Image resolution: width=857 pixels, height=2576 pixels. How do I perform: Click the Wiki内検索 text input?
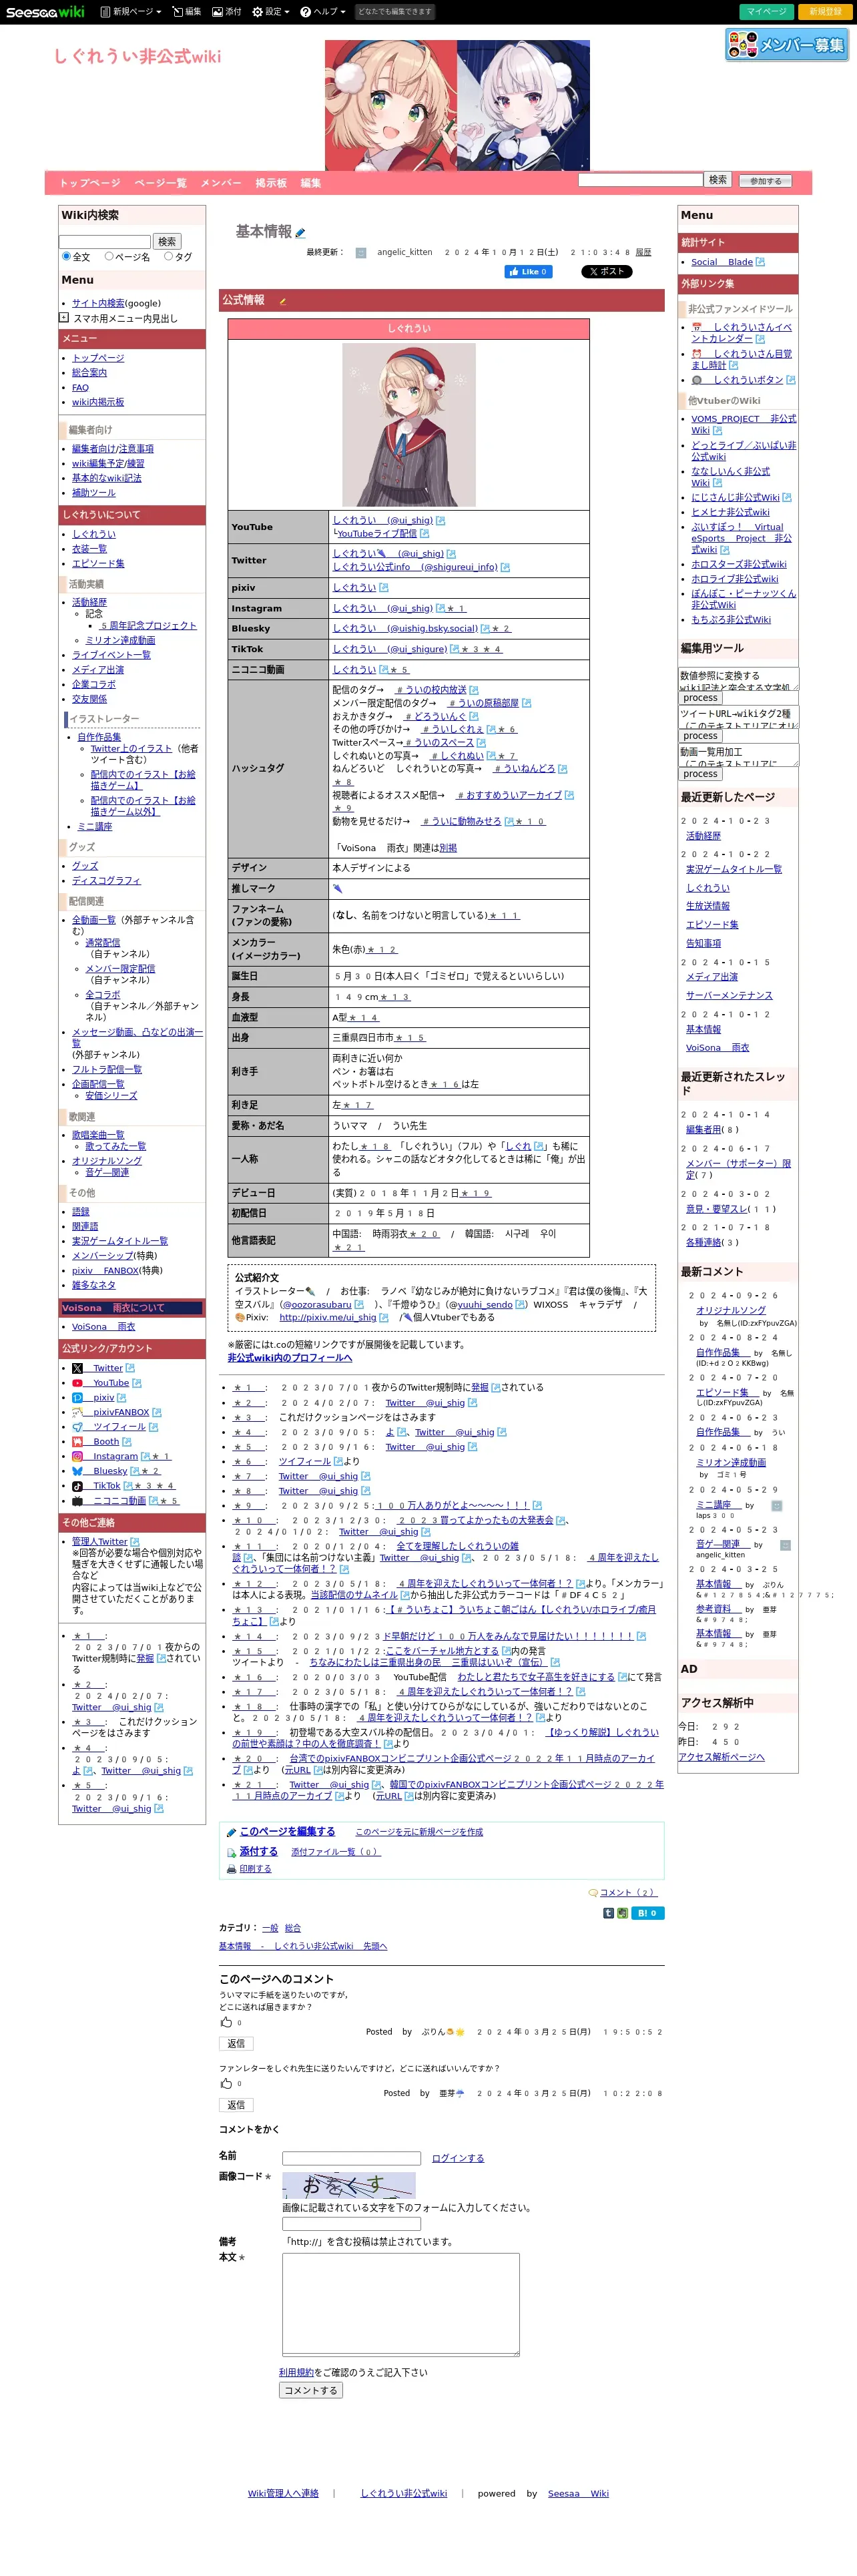(x=105, y=242)
